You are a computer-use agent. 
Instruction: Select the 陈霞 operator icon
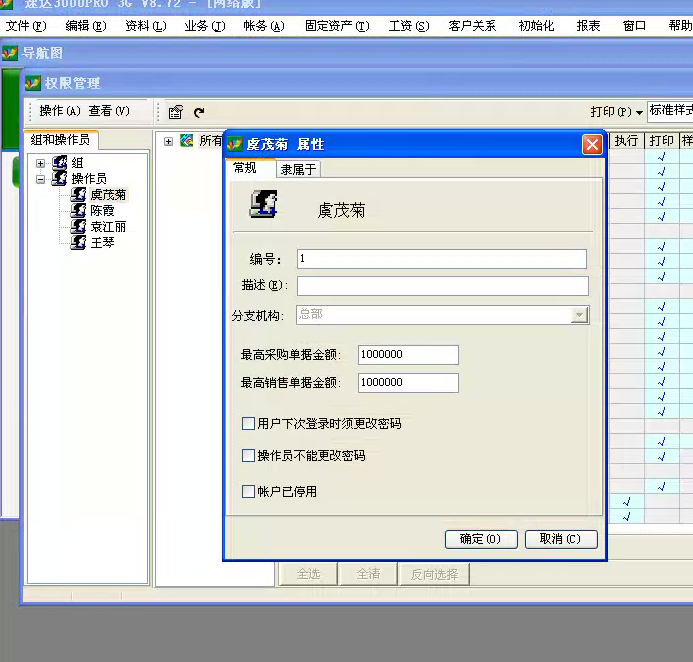coord(79,211)
